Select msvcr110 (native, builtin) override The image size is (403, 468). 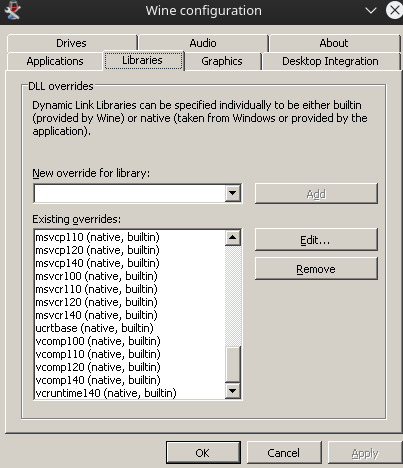coord(130,289)
